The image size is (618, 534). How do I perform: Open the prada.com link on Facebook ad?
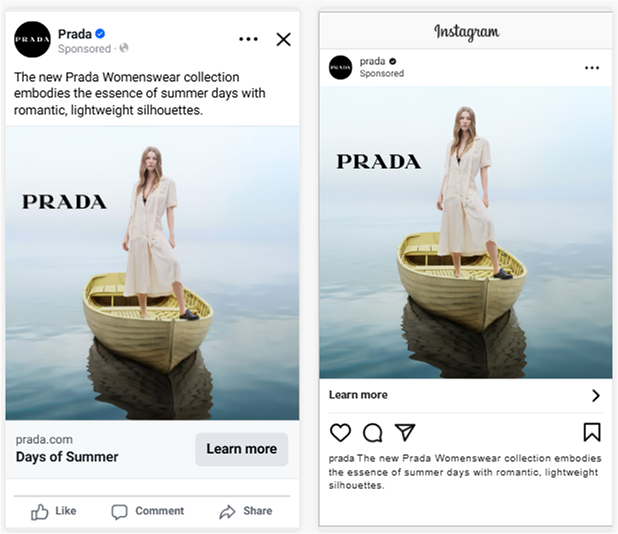(x=45, y=439)
